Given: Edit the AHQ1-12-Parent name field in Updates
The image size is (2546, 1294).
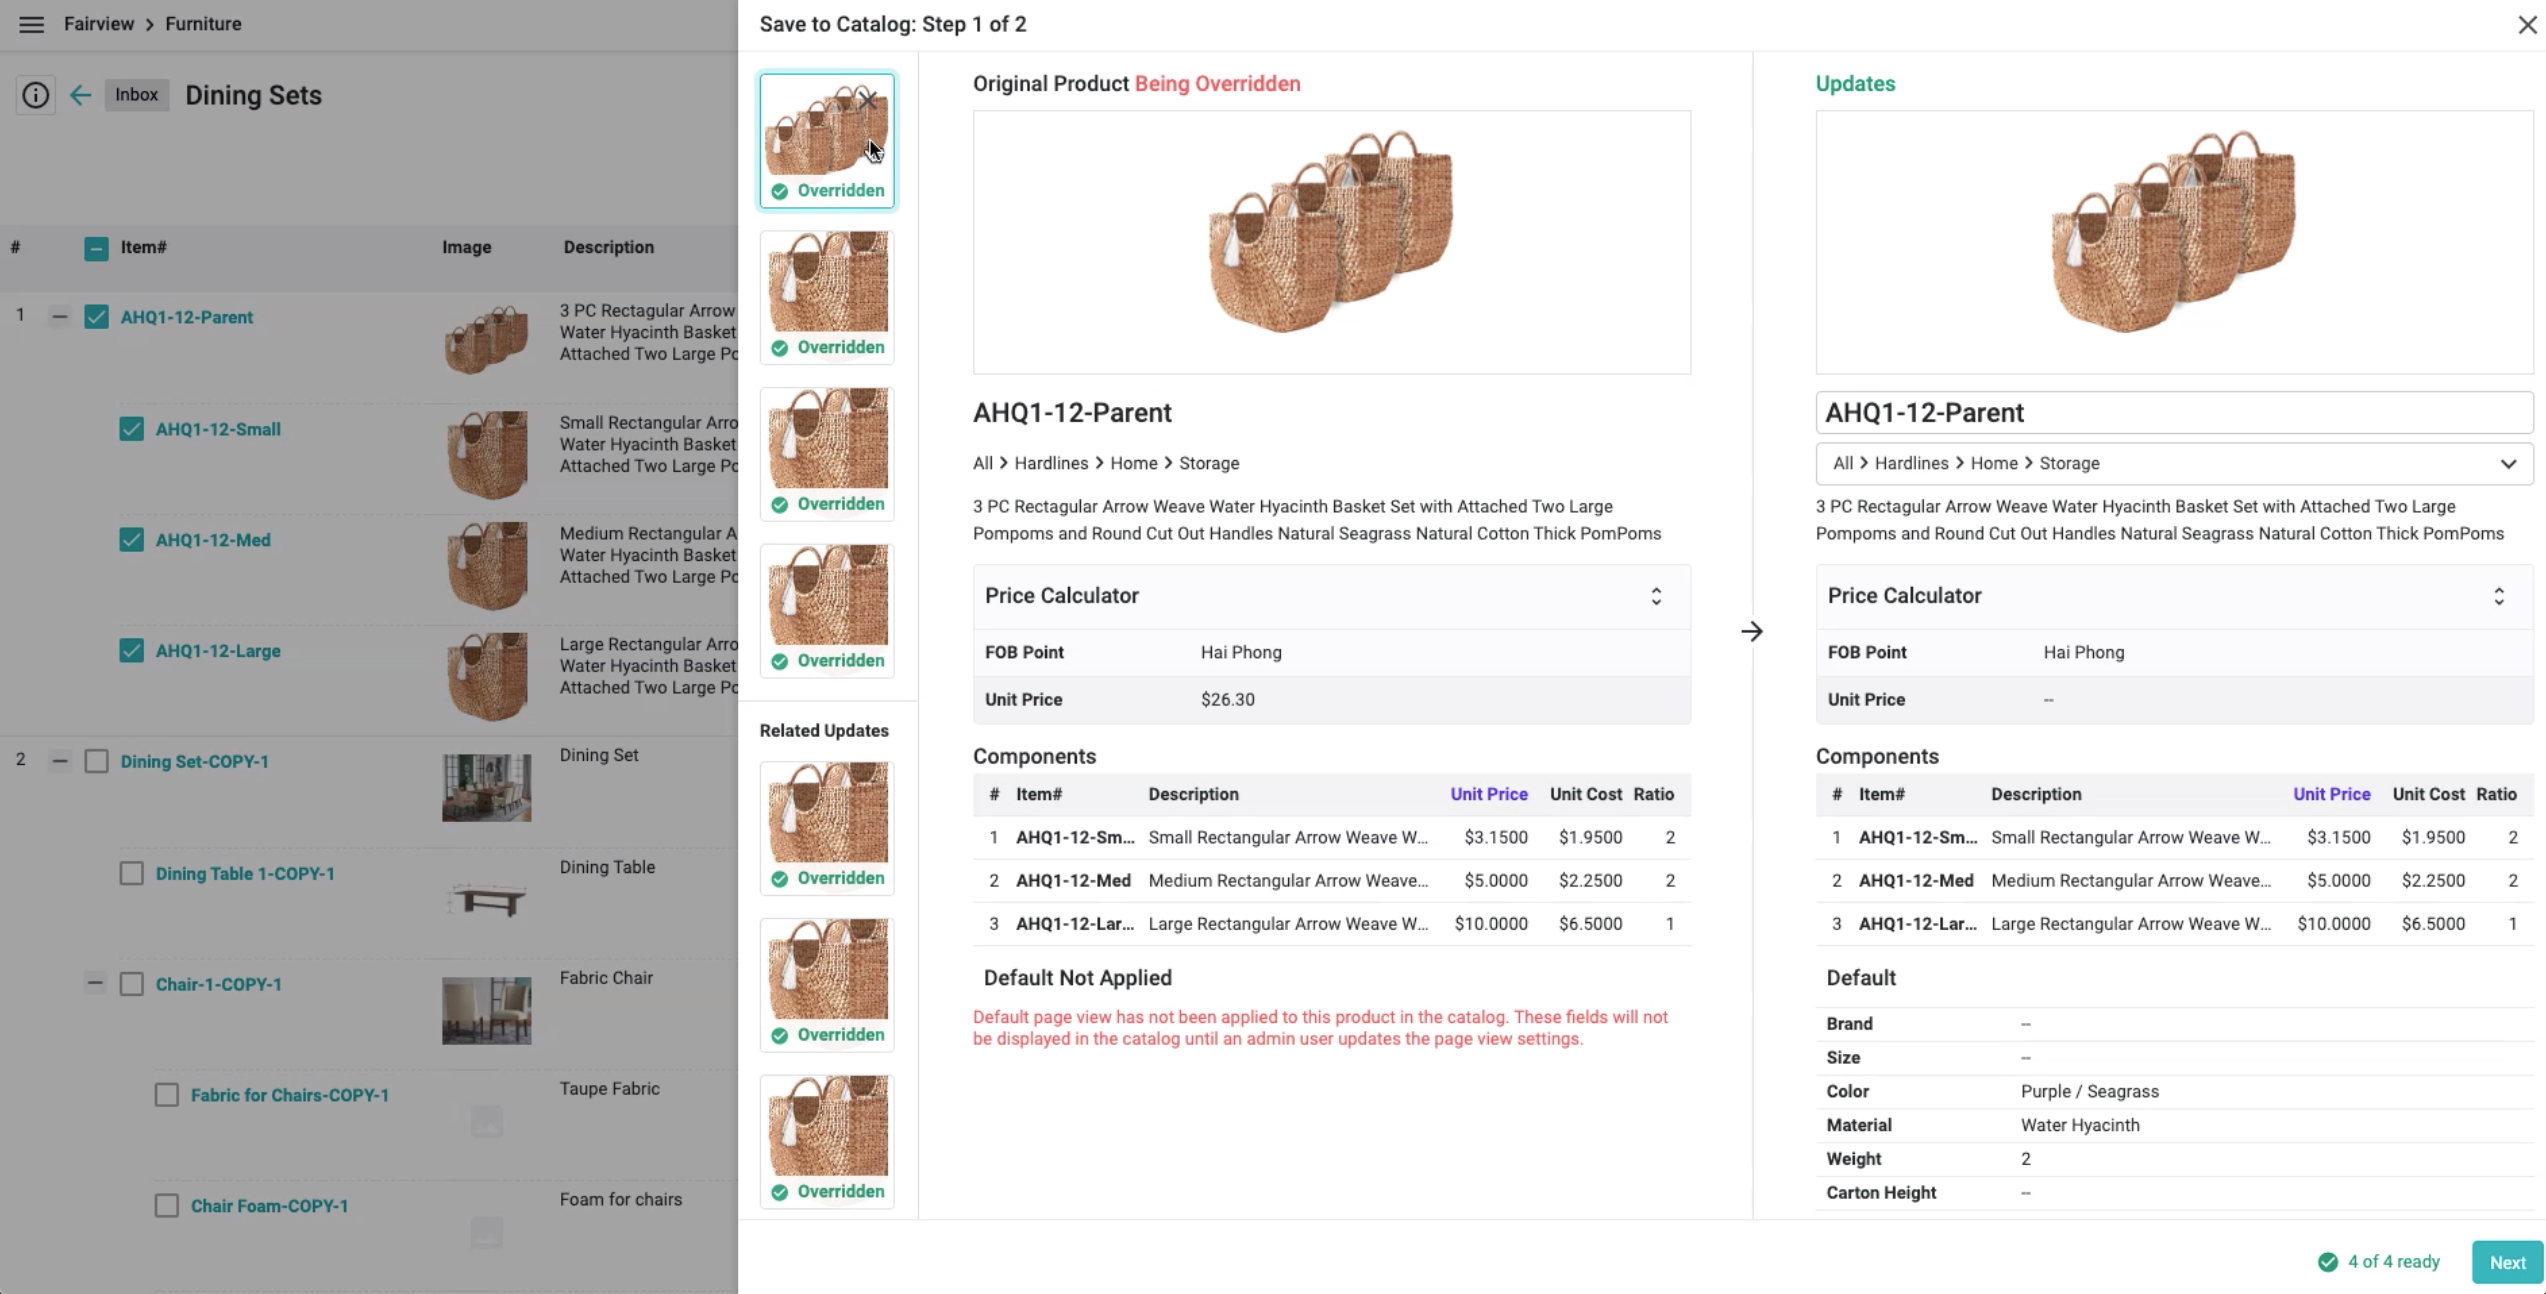Looking at the screenshot, I should tap(2173, 412).
